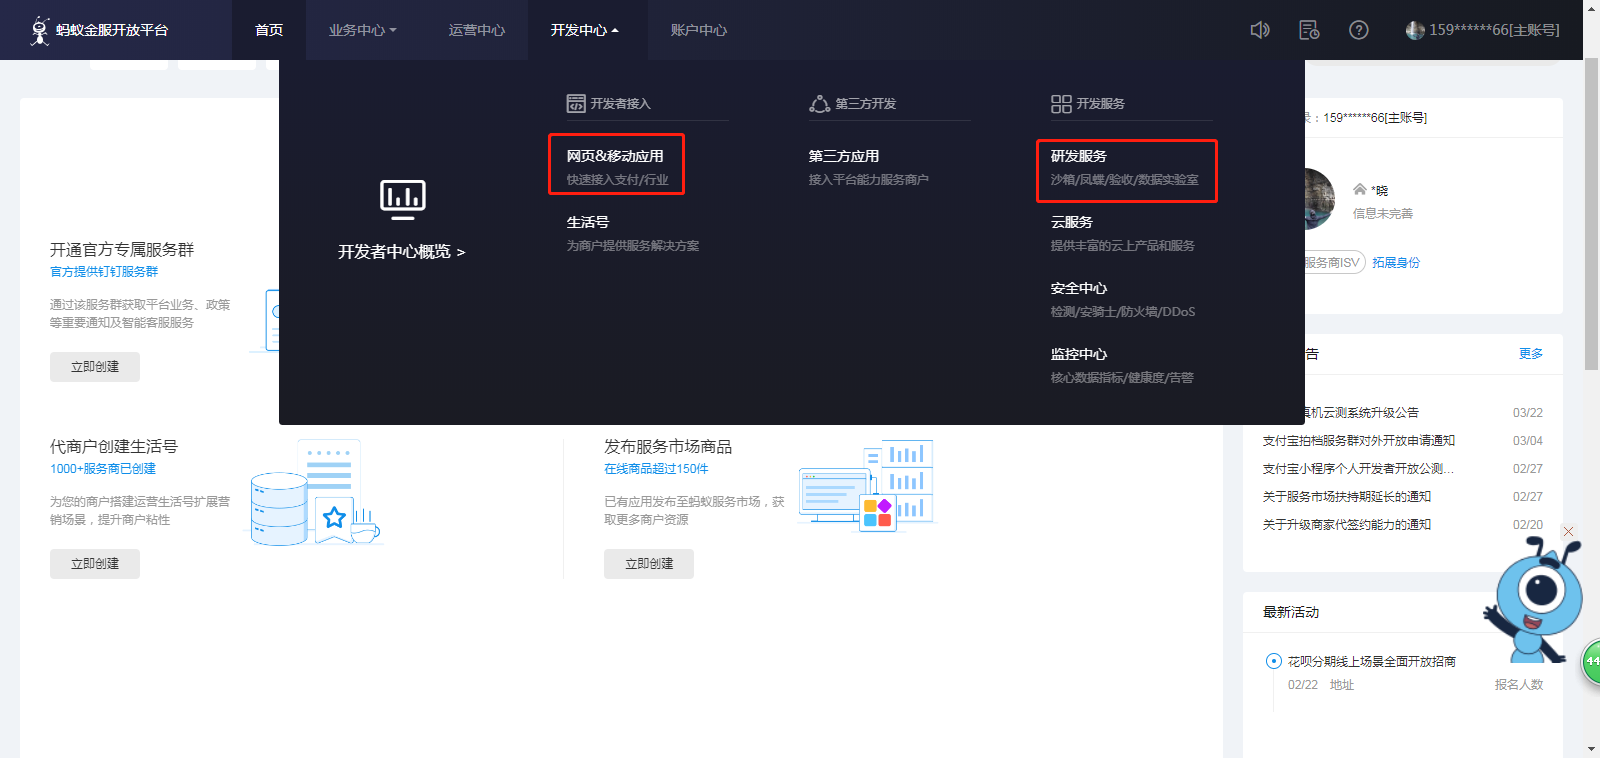
Task: Click the 代商户创建生活号 card title
Action: click(114, 447)
